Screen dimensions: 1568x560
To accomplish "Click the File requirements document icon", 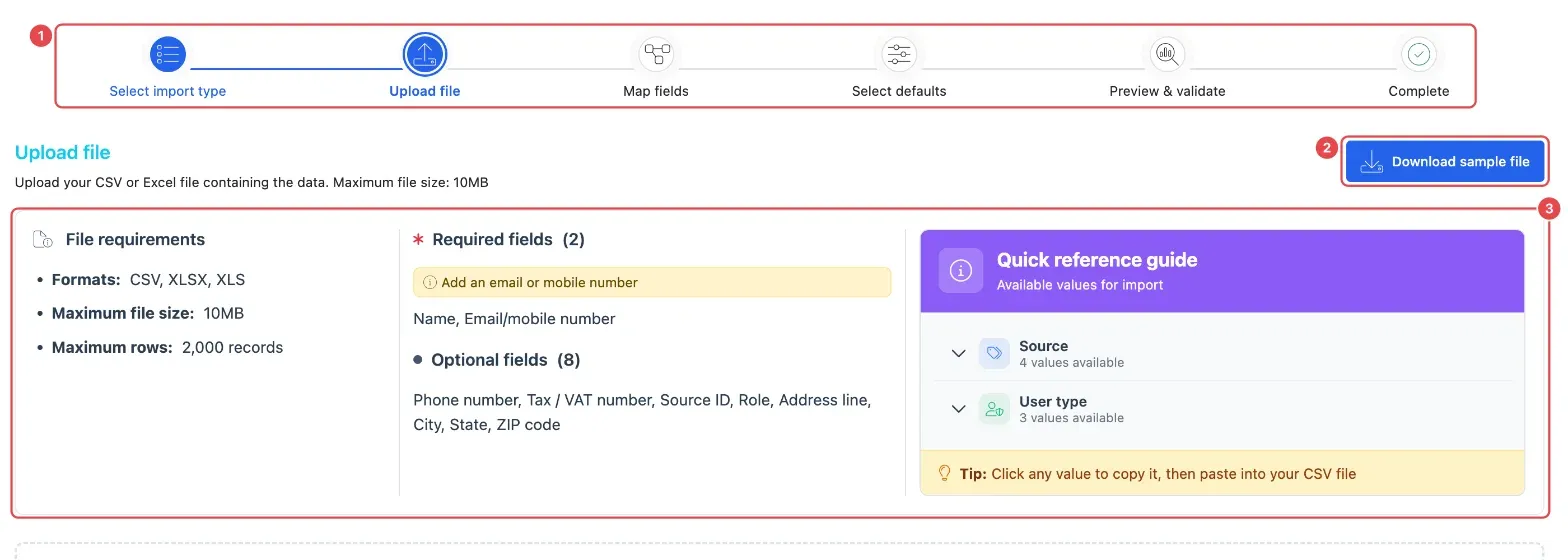I will tap(43, 240).
